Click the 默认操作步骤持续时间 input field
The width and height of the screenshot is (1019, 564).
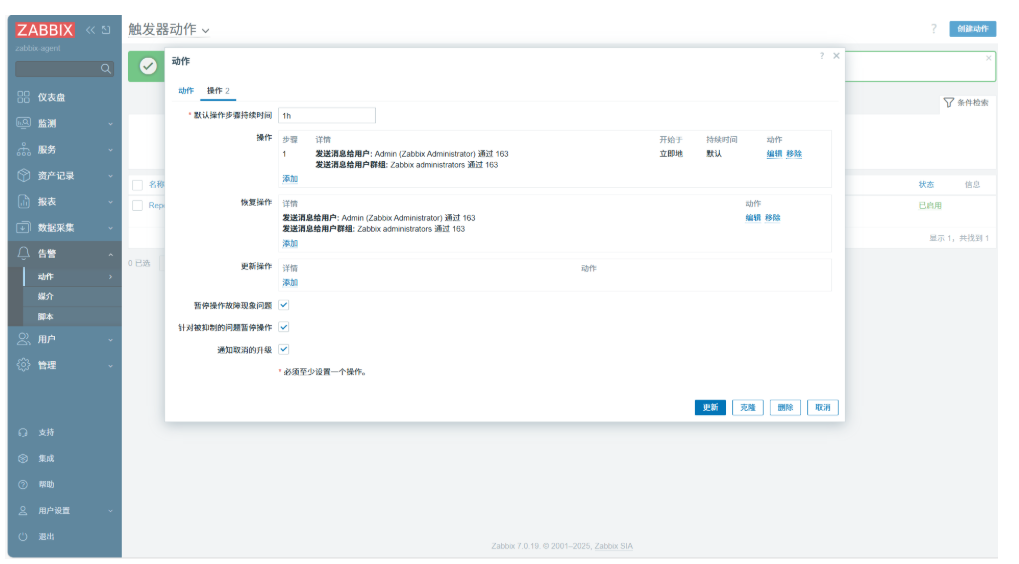327,116
